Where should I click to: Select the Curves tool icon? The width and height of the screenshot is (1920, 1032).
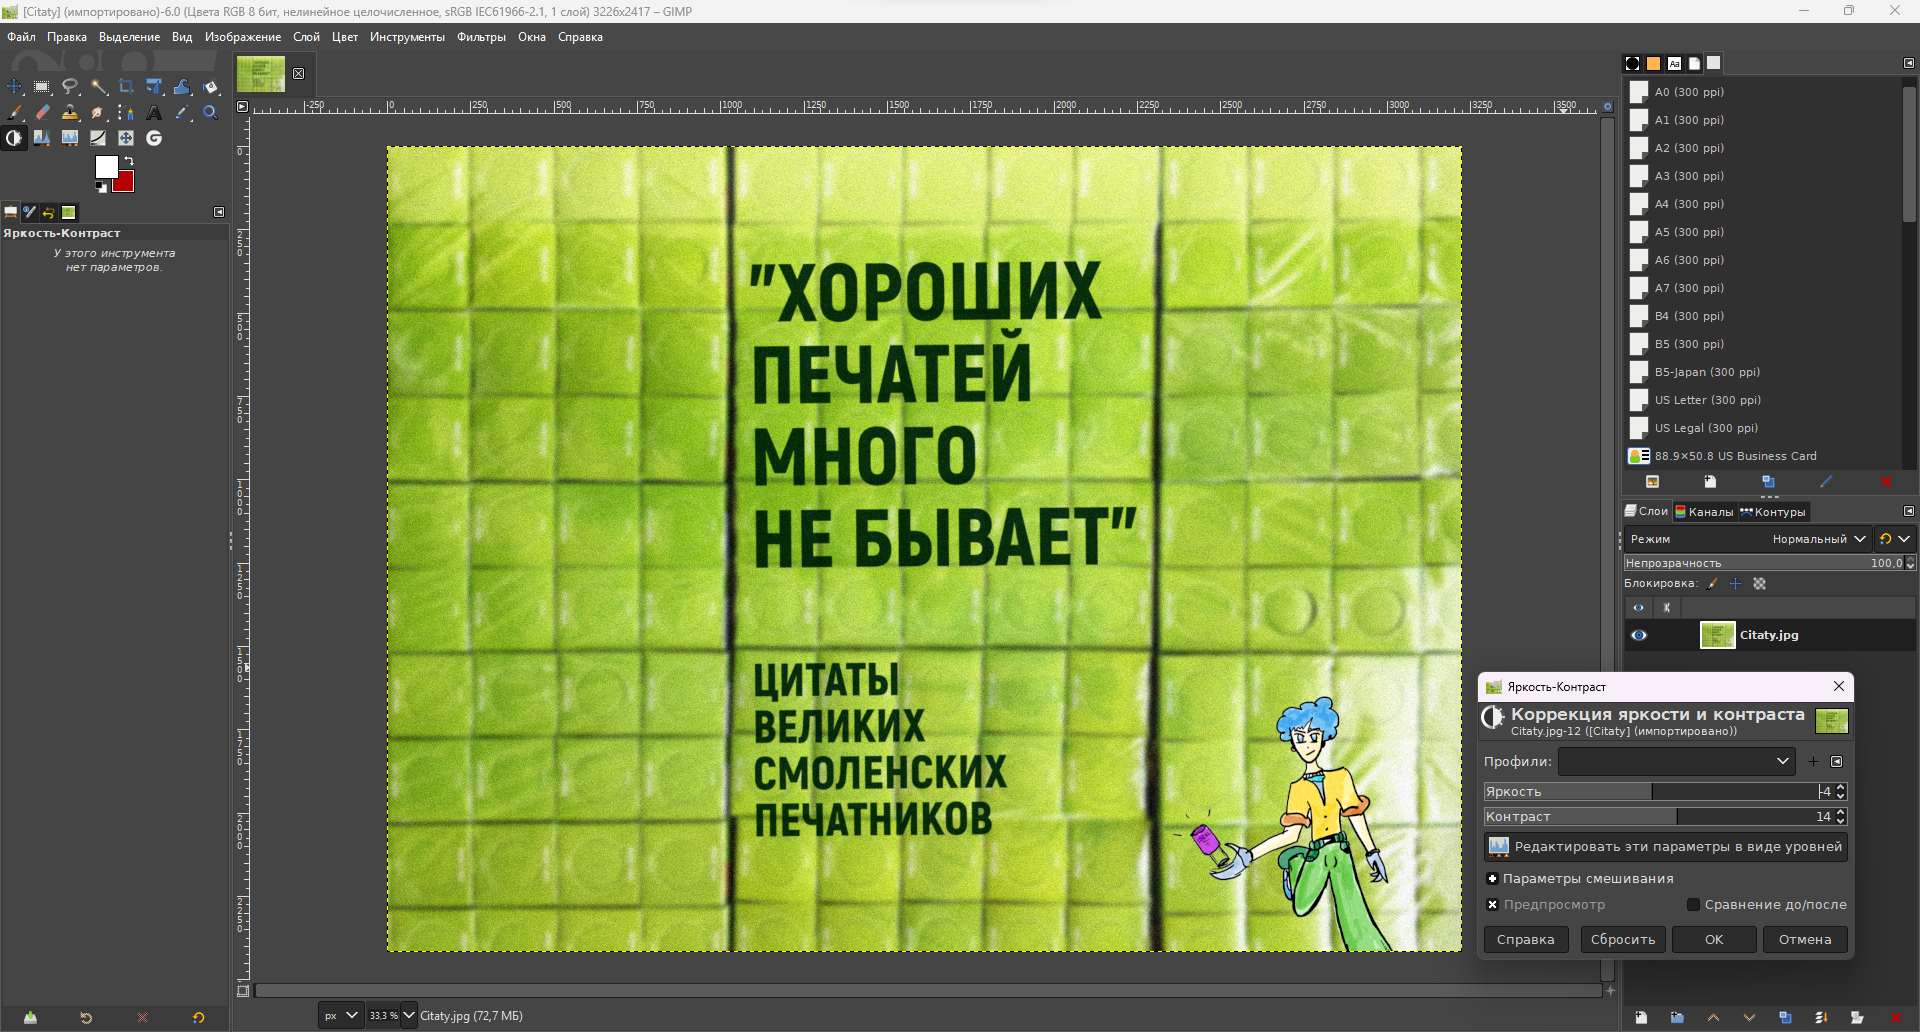(98, 138)
